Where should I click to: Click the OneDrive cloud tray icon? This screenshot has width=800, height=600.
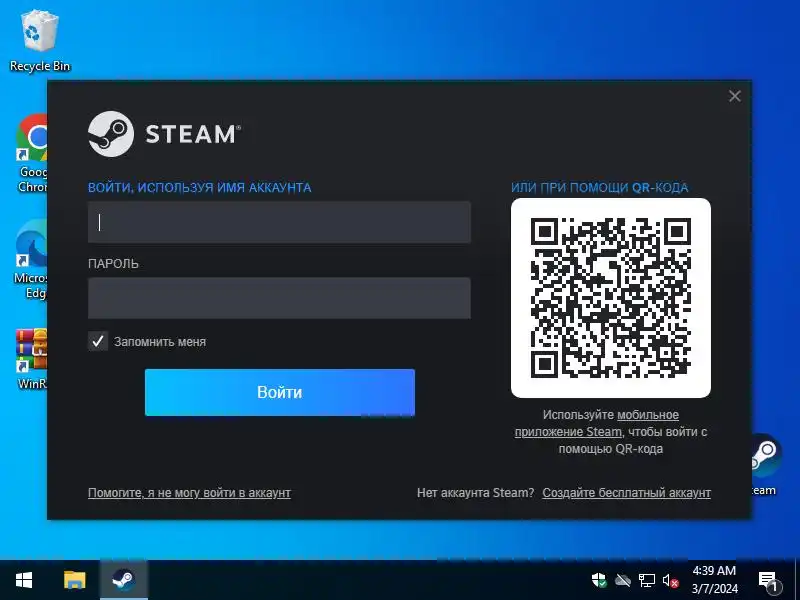tap(623, 580)
